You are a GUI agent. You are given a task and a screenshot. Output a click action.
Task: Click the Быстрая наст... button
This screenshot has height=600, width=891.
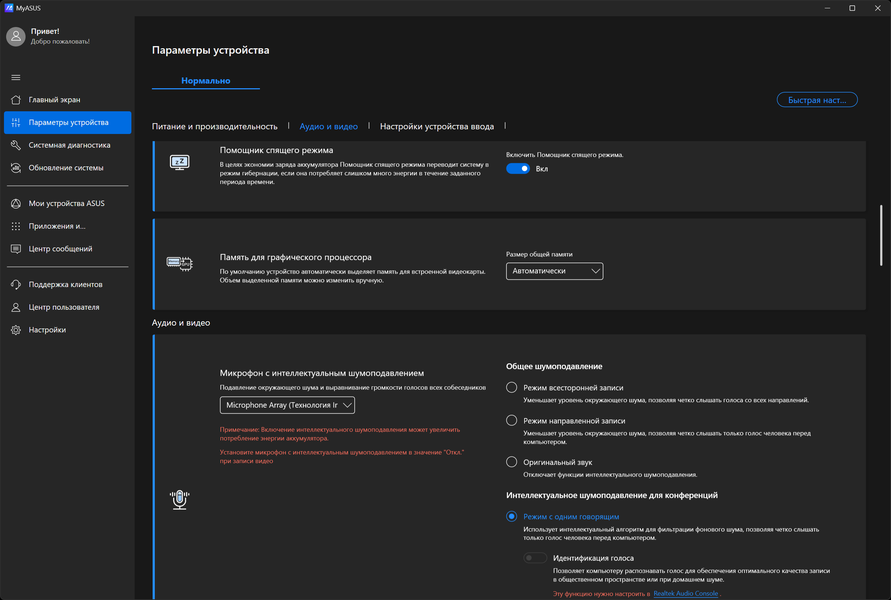[x=817, y=100]
